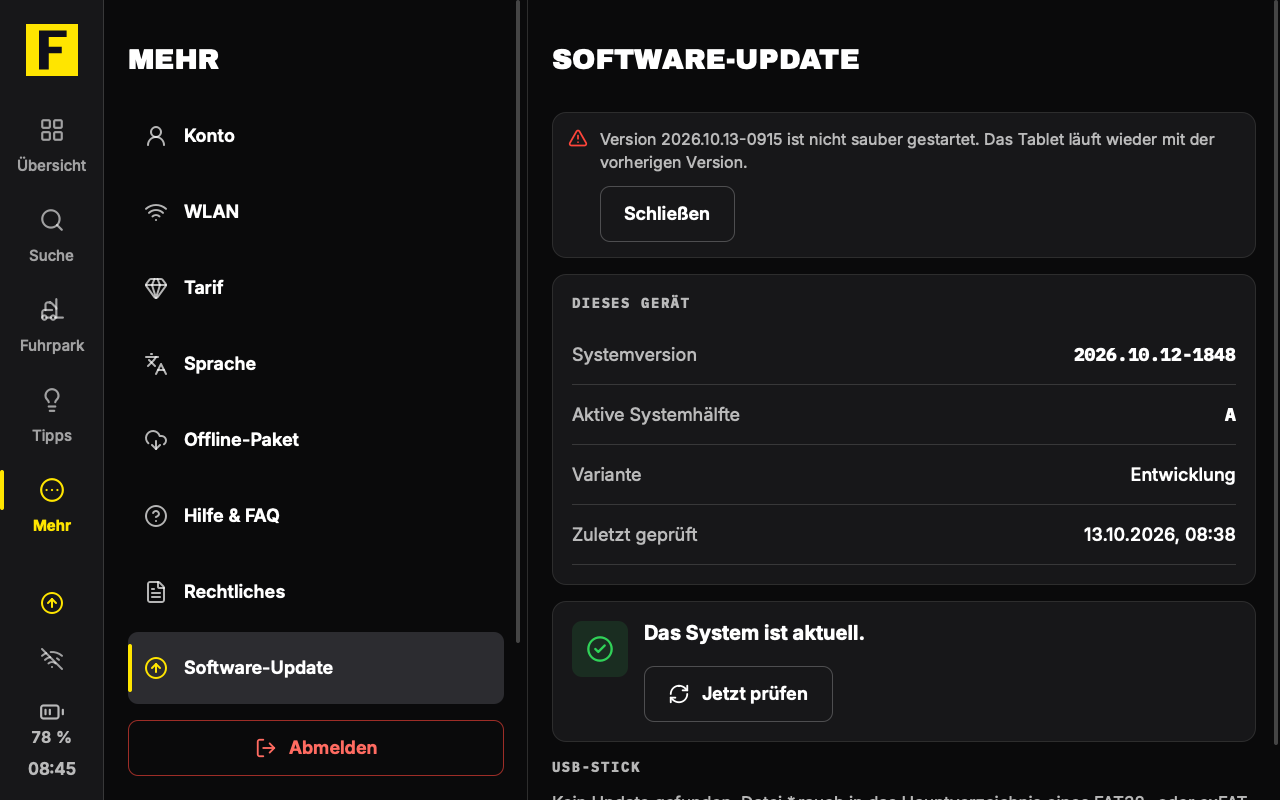Click the WLAN wifi icon in menu
The height and width of the screenshot is (800, 1280).
click(x=156, y=212)
